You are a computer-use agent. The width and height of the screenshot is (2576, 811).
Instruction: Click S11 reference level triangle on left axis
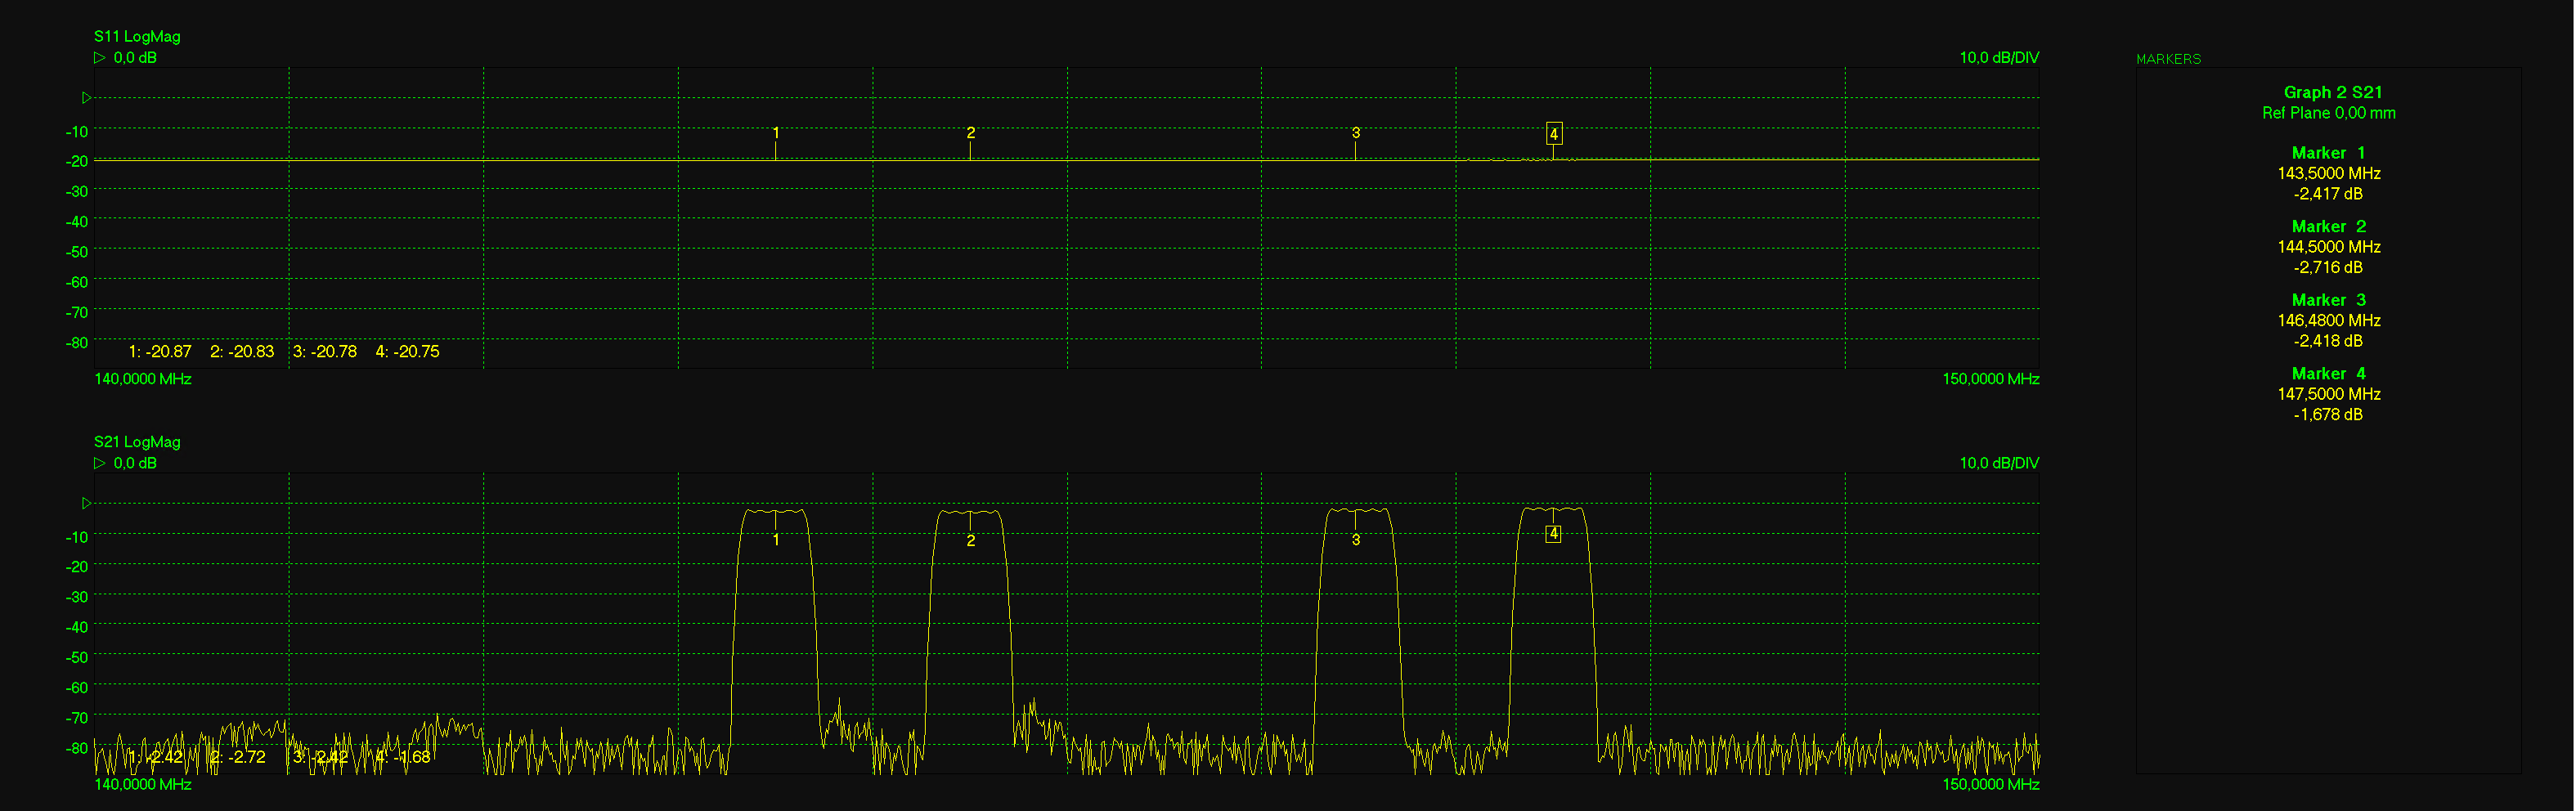click(x=87, y=98)
